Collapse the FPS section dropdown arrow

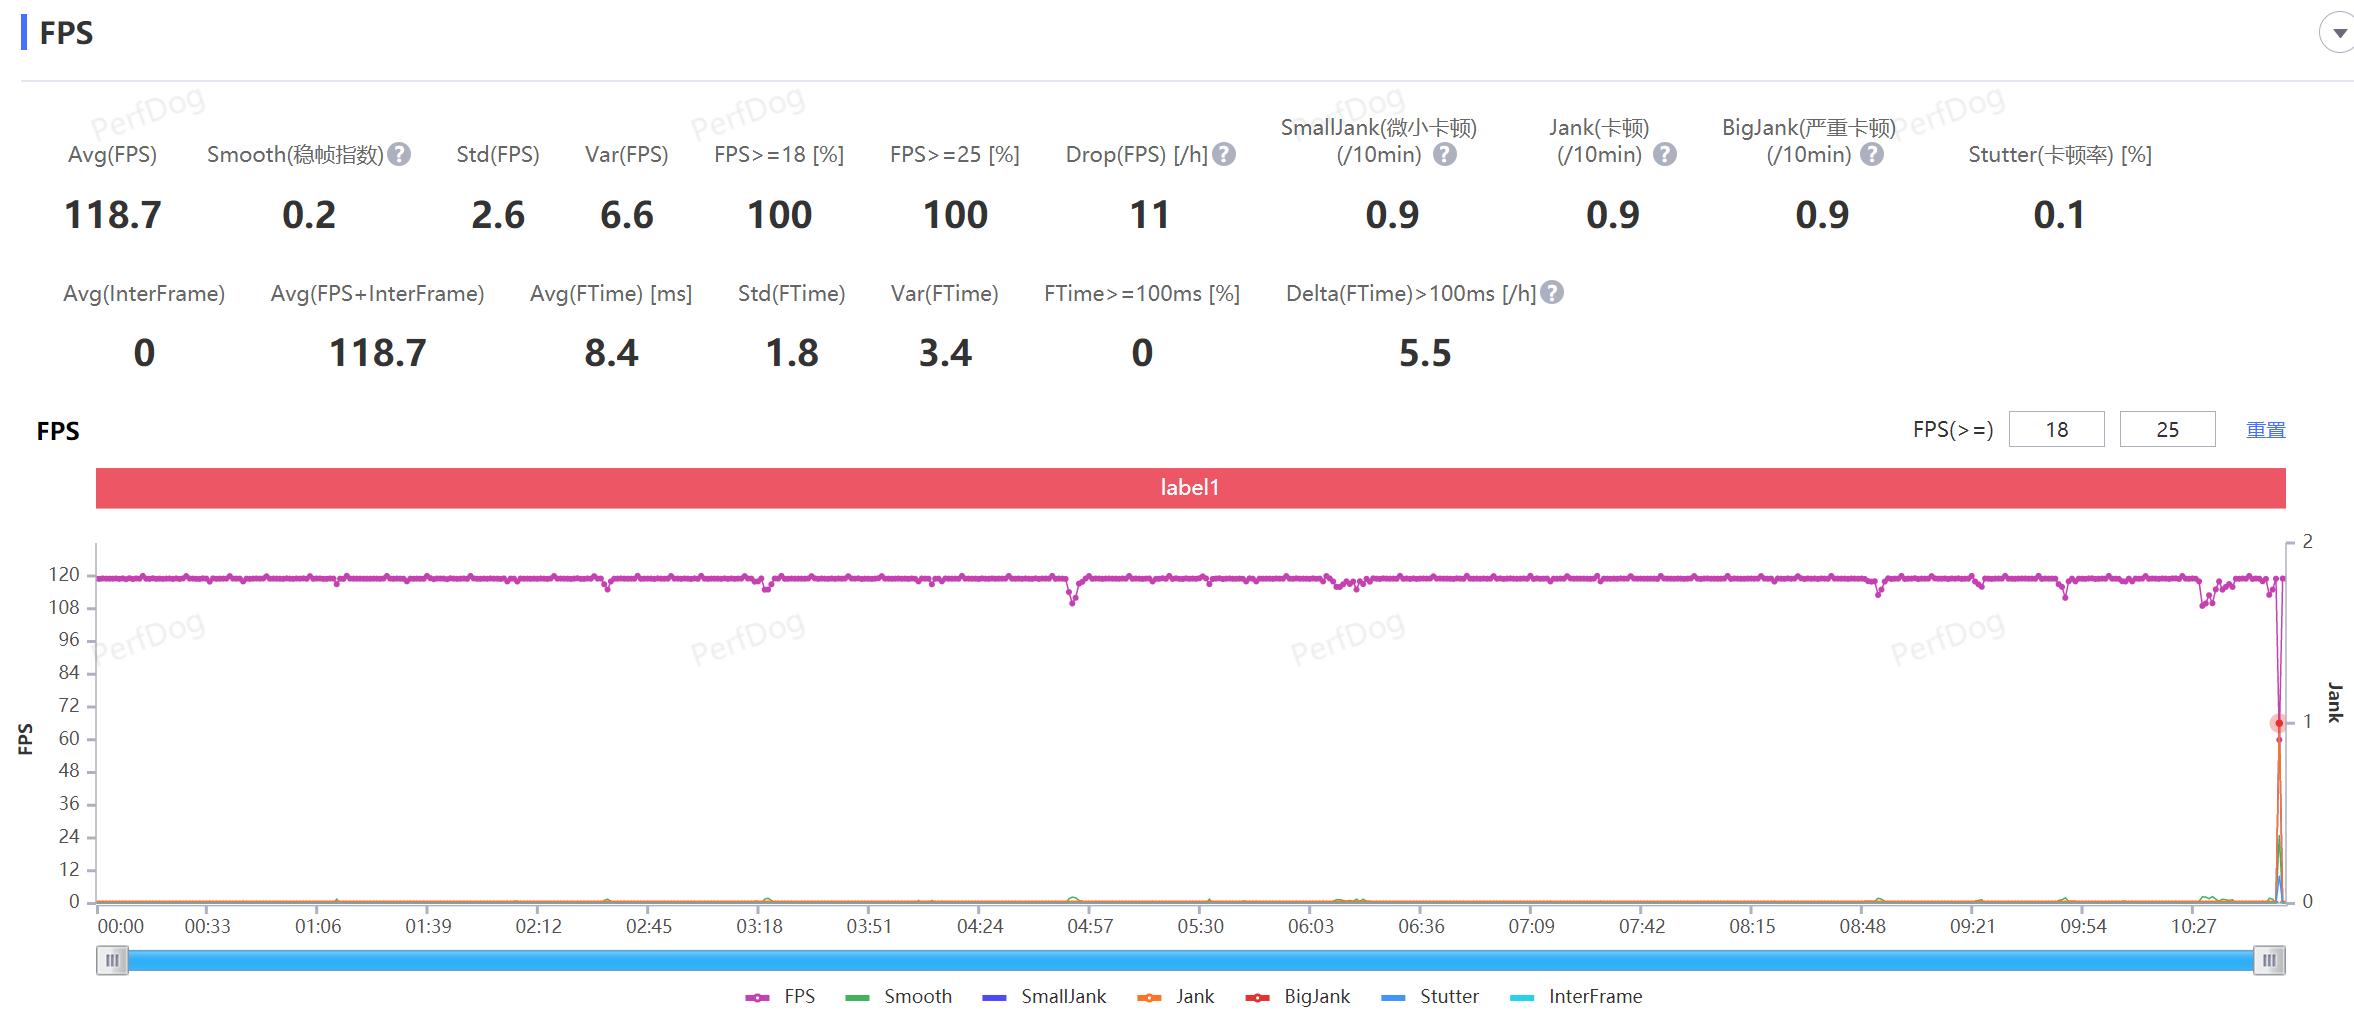click(x=2338, y=33)
